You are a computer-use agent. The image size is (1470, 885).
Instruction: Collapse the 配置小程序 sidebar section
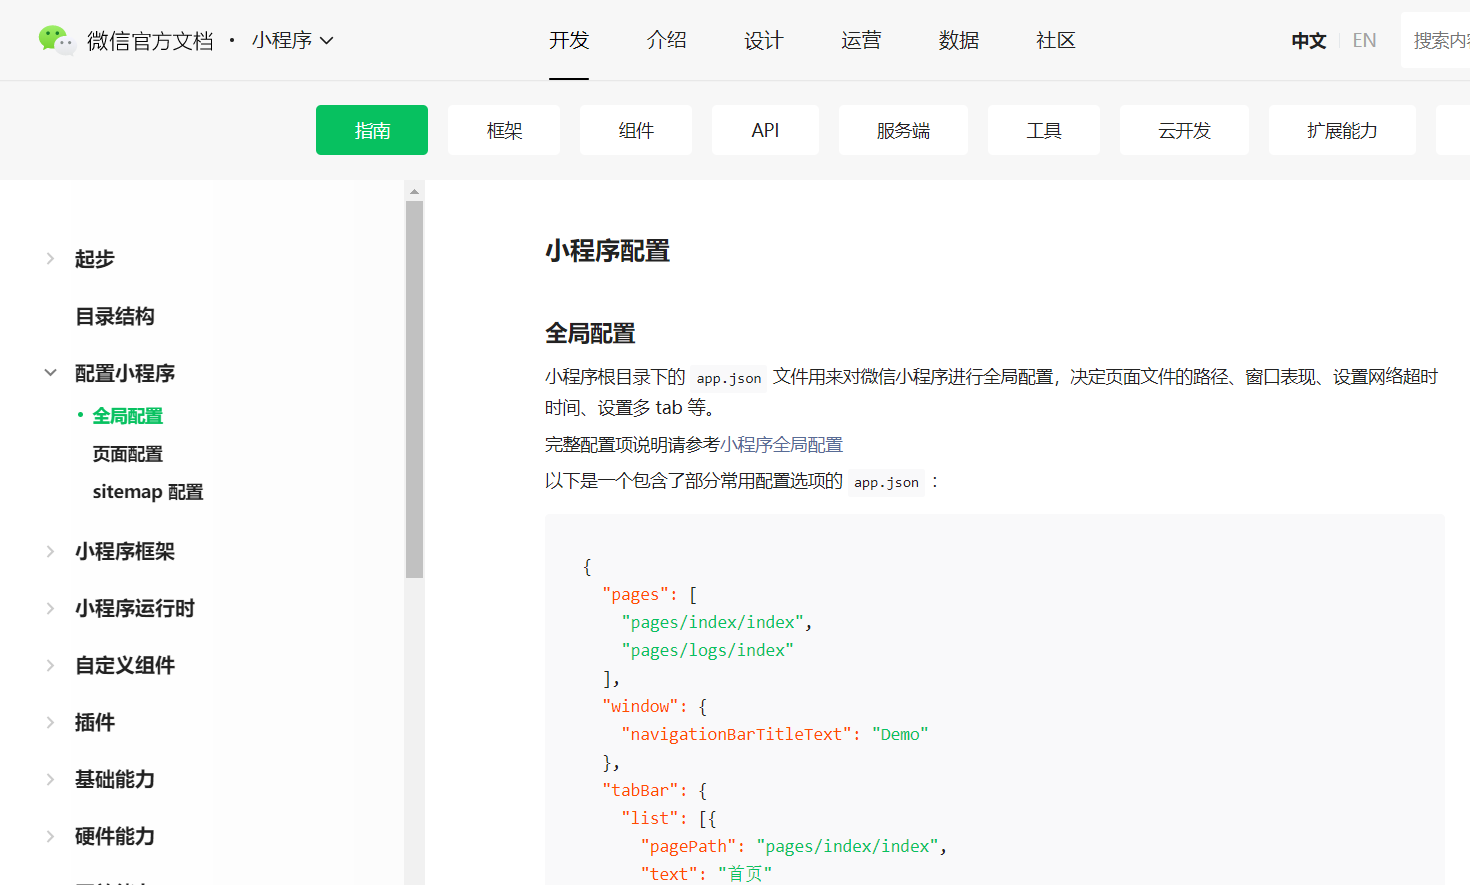tap(50, 373)
